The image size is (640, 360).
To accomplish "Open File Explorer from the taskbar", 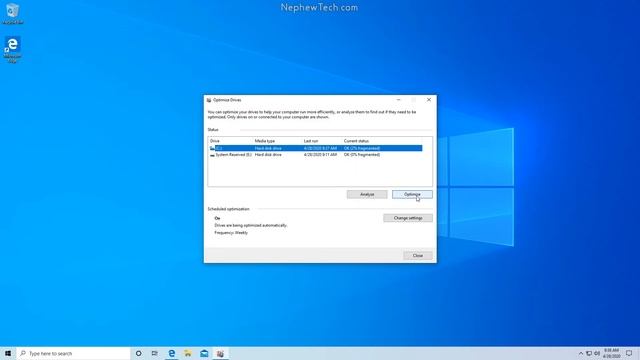I will (188, 353).
